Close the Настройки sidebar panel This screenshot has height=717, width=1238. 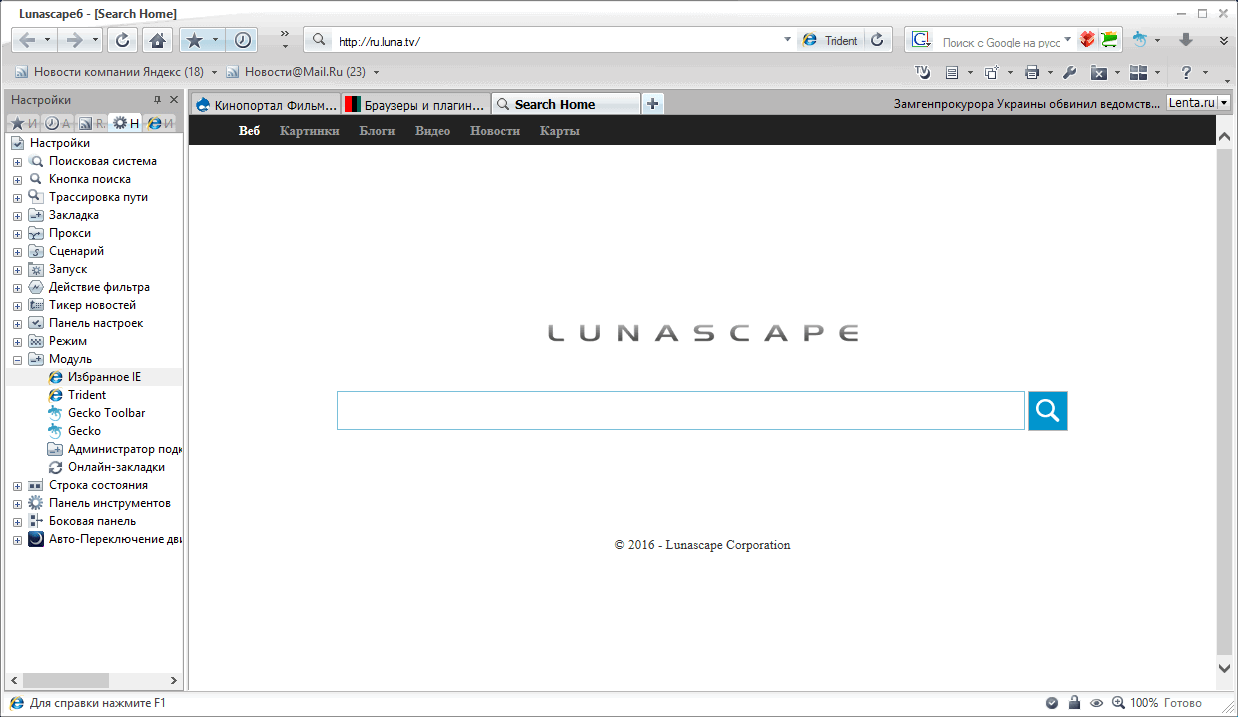click(x=174, y=100)
